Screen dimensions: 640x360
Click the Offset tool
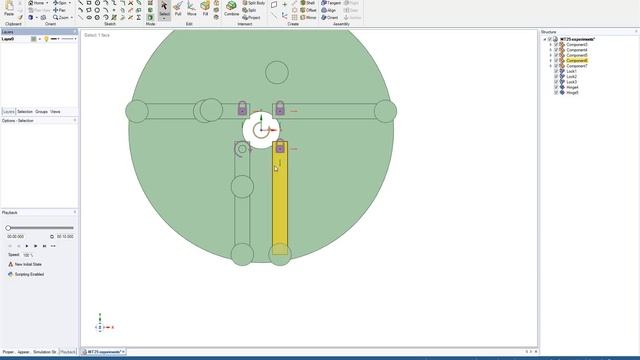click(308, 10)
